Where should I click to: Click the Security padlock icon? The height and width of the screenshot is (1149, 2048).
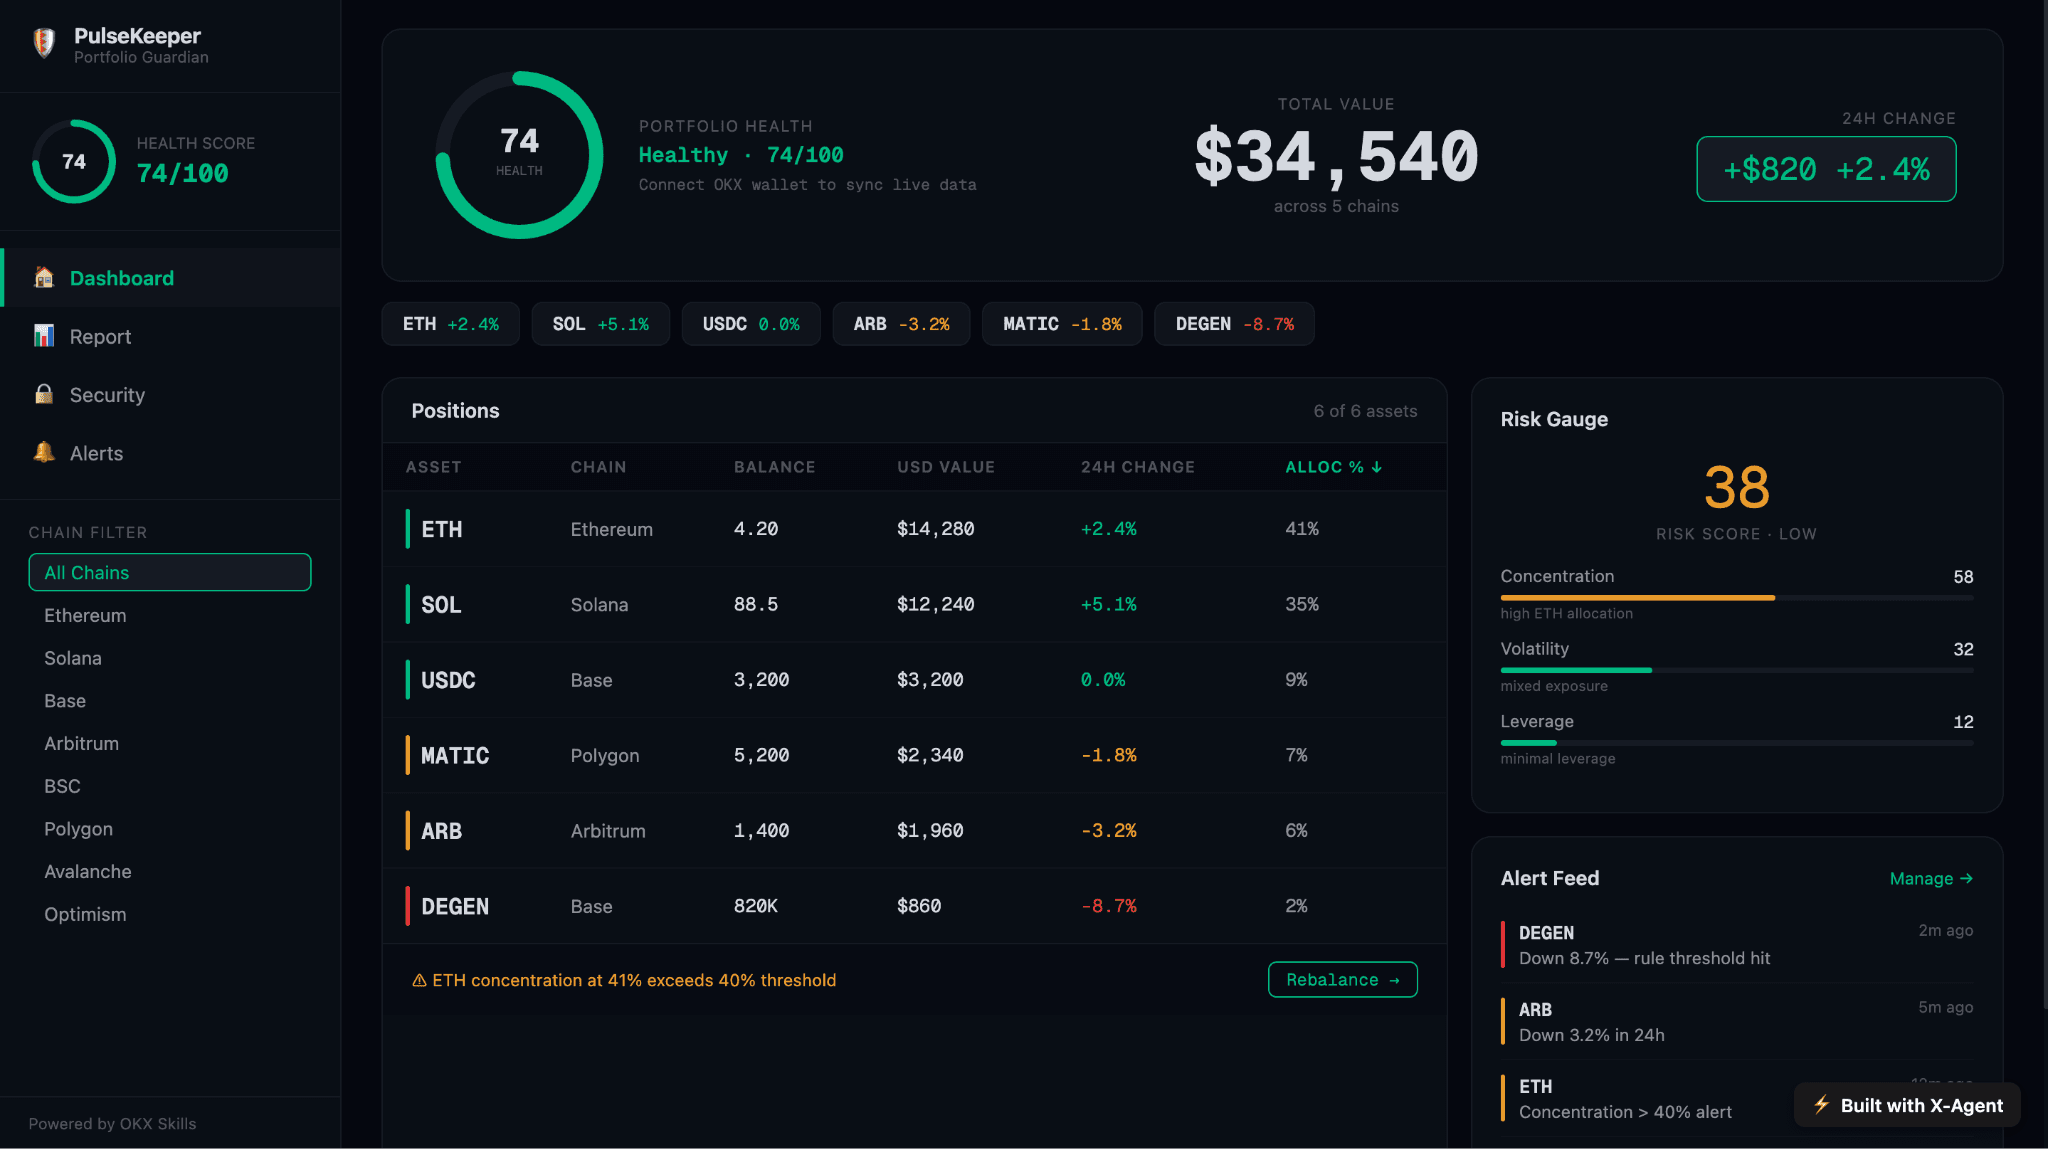pos(44,394)
